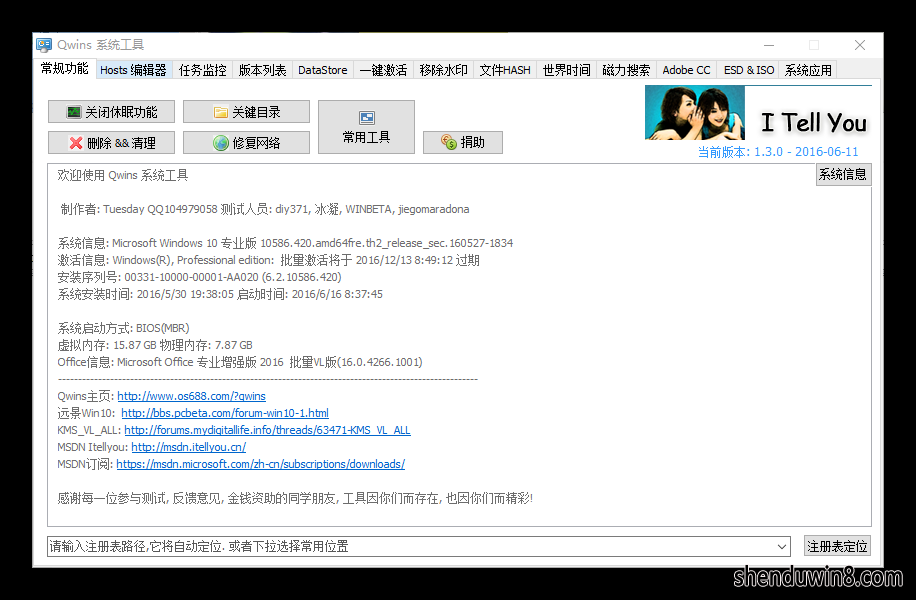Open the MSDN订阅 microsoft.com downloads link
916x600 pixels.
pyautogui.click(x=261, y=464)
